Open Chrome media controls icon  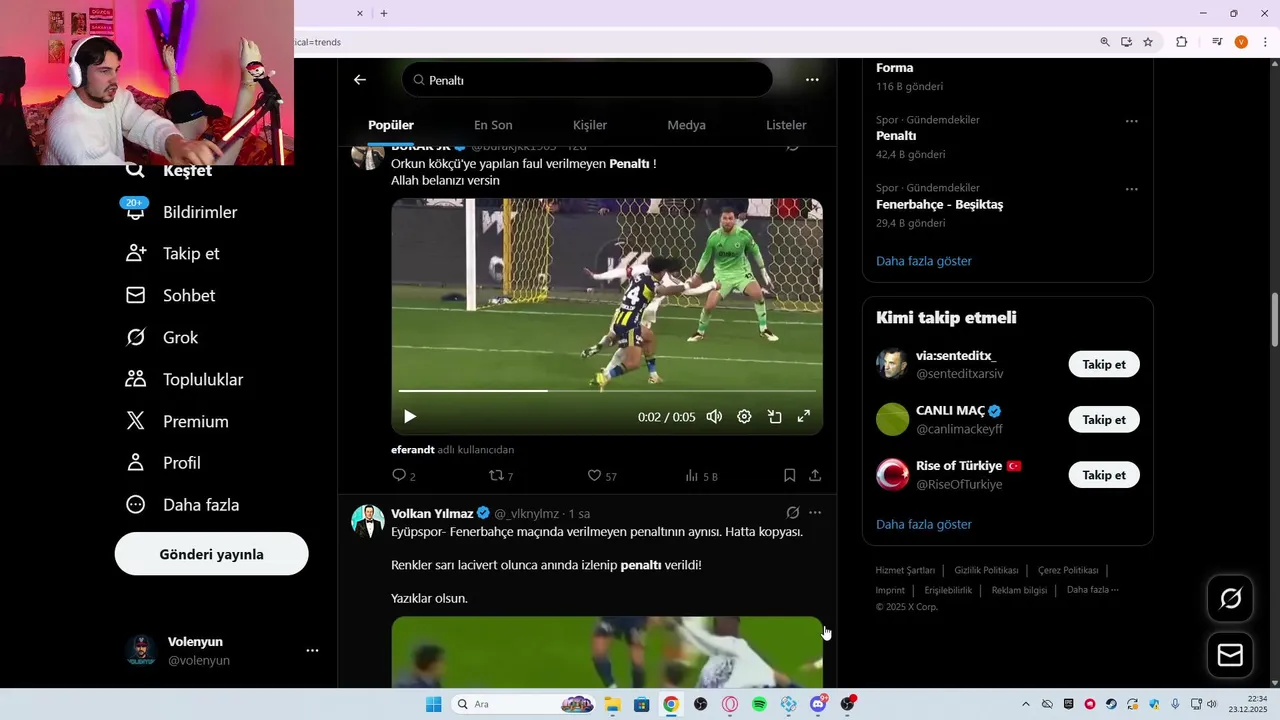(1217, 42)
